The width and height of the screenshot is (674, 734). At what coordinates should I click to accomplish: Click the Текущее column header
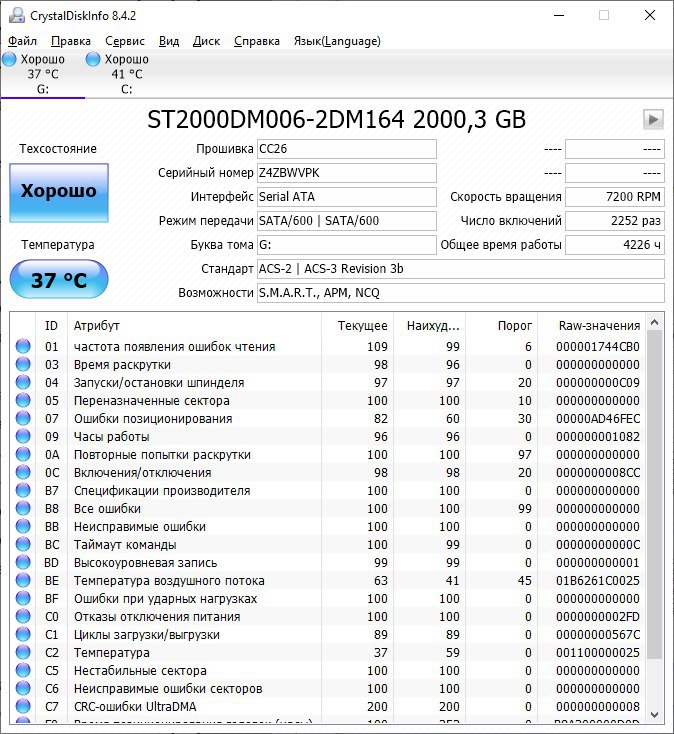(358, 326)
